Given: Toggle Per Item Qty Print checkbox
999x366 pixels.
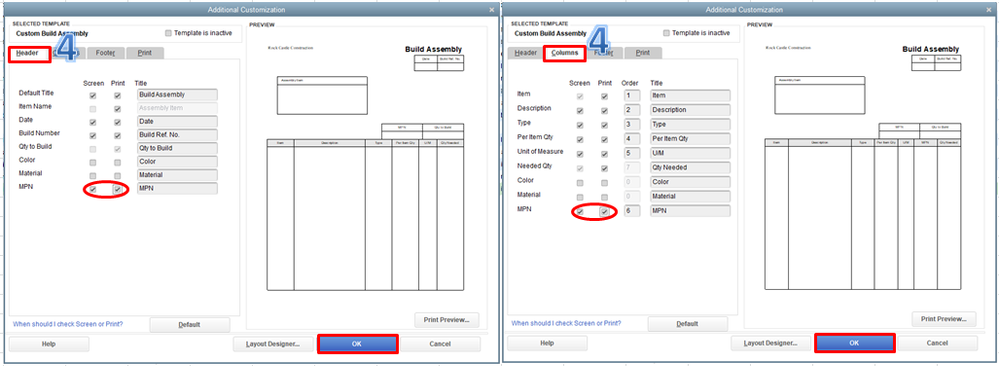Looking at the screenshot, I should pyautogui.click(x=605, y=140).
